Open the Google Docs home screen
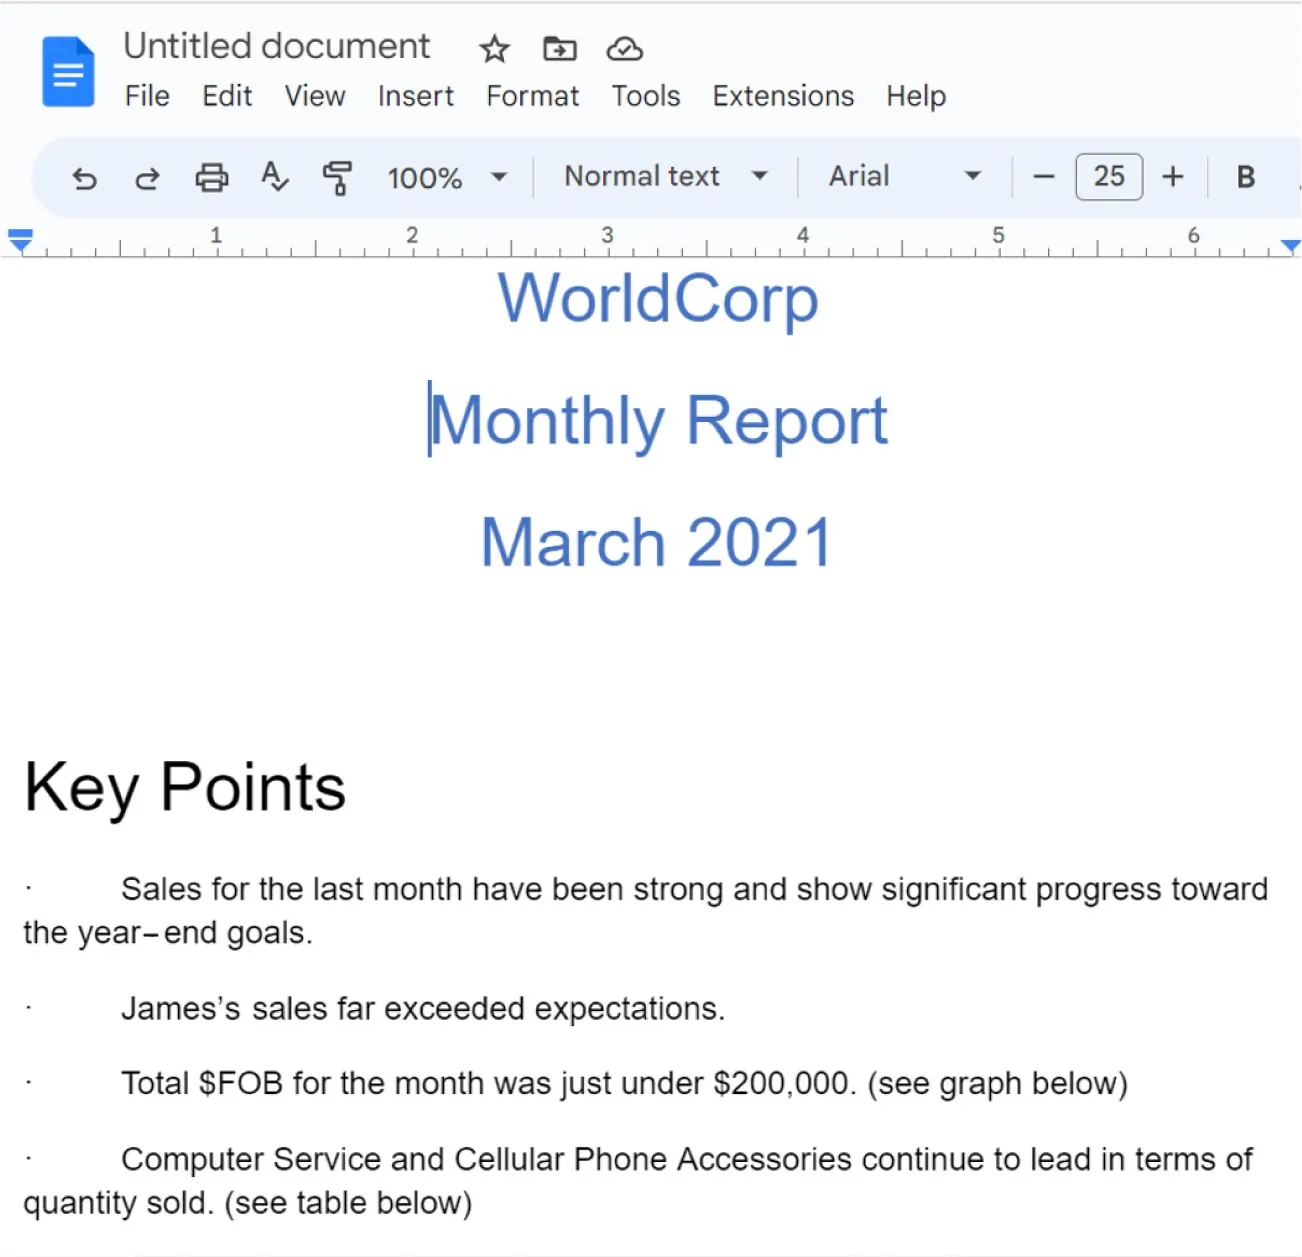 click(x=67, y=70)
